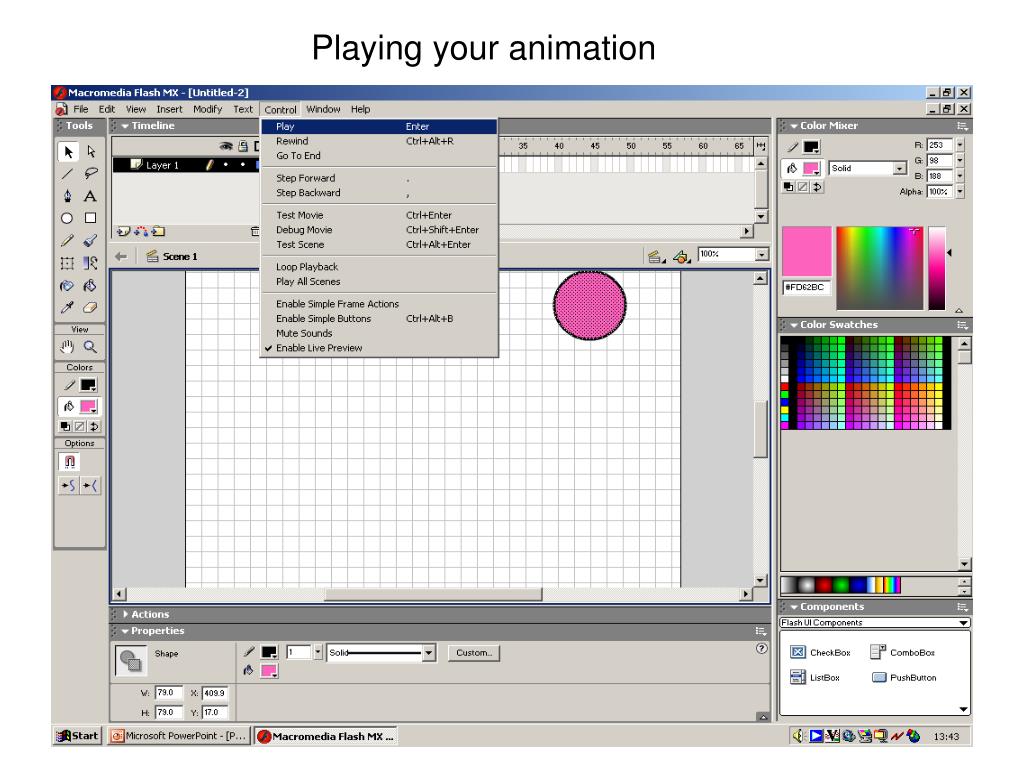1024x768 pixels.
Task: Select the Arrow selection tool
Action: 67,152
